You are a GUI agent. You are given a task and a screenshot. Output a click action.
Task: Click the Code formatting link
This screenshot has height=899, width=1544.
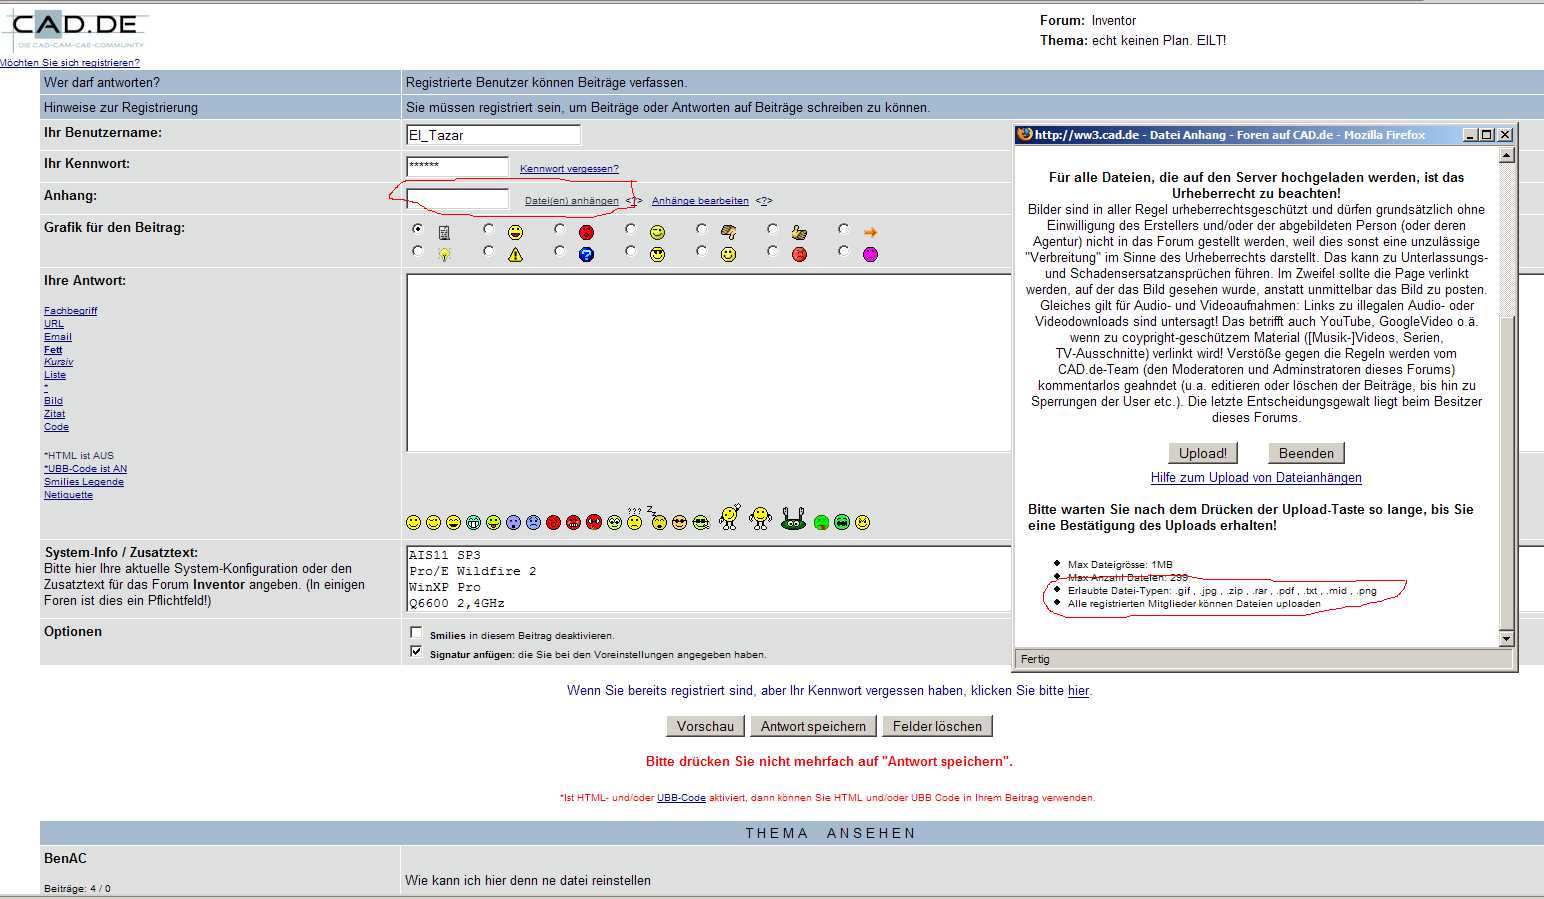pyautogui.click(x=56, y=427)
